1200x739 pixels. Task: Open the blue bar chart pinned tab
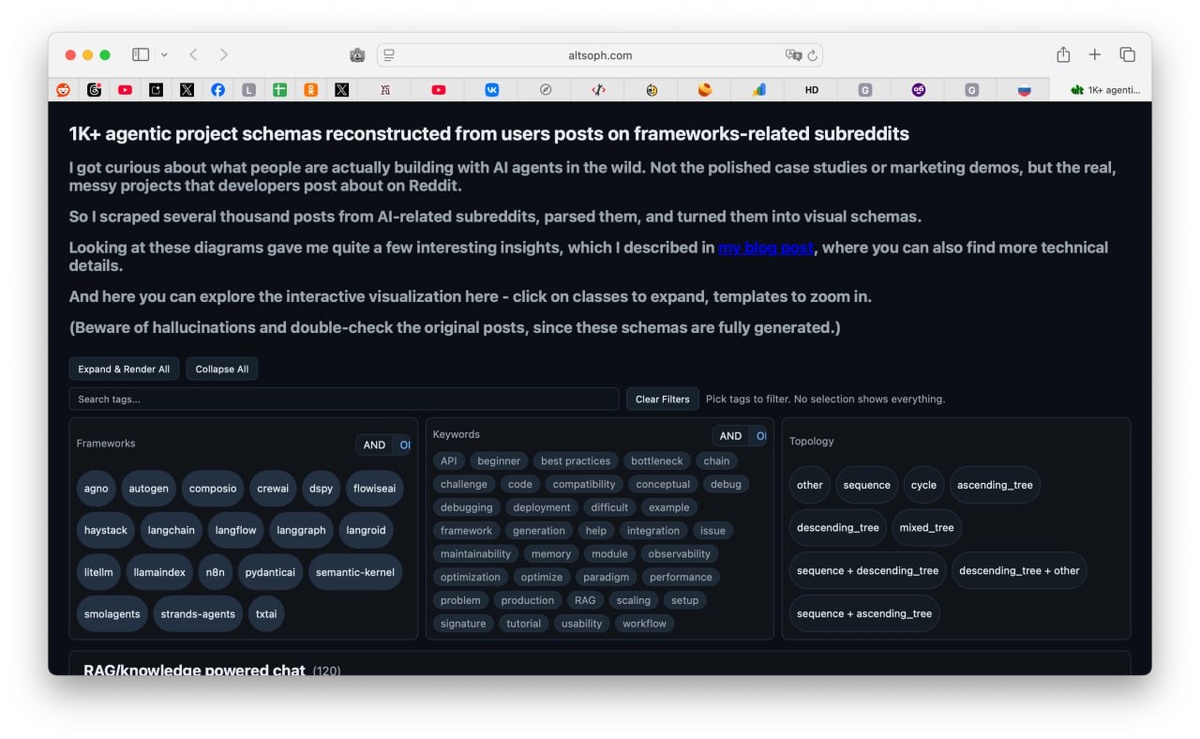tap(759, 90)
